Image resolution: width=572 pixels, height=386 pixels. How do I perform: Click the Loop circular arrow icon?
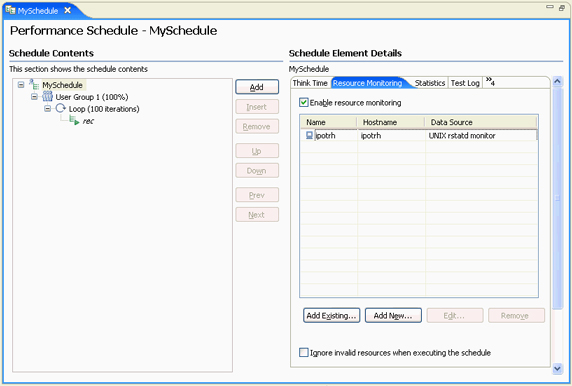[x=61, y=108]
